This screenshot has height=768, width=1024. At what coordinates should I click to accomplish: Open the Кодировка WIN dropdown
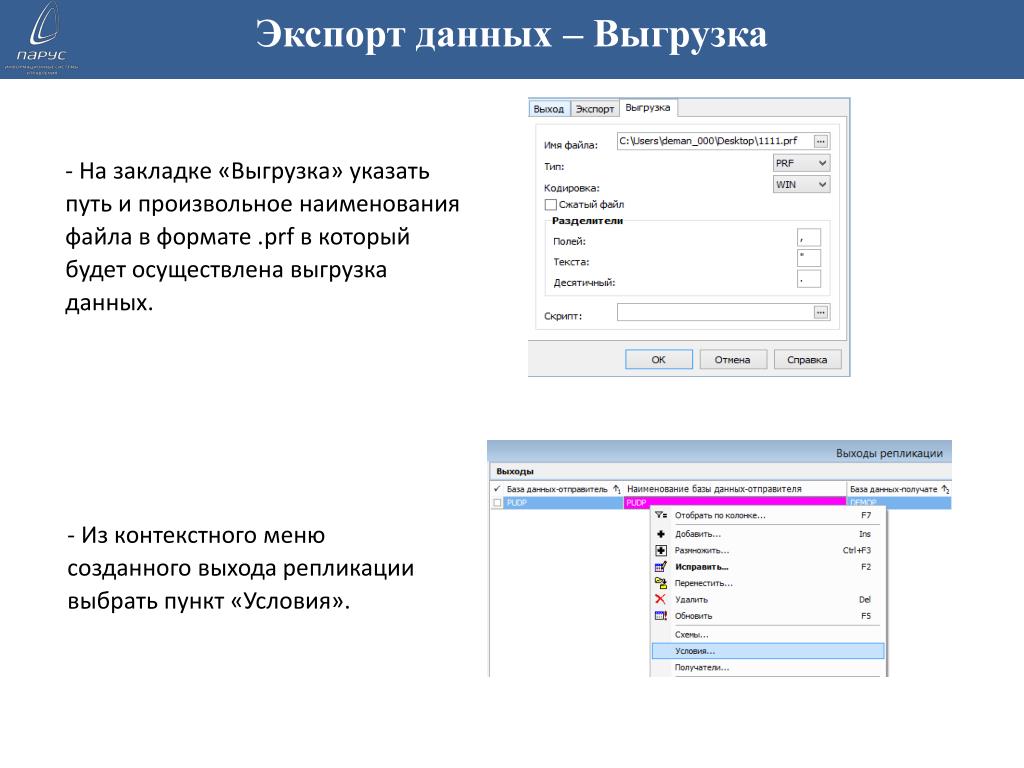tap(801, 185)
